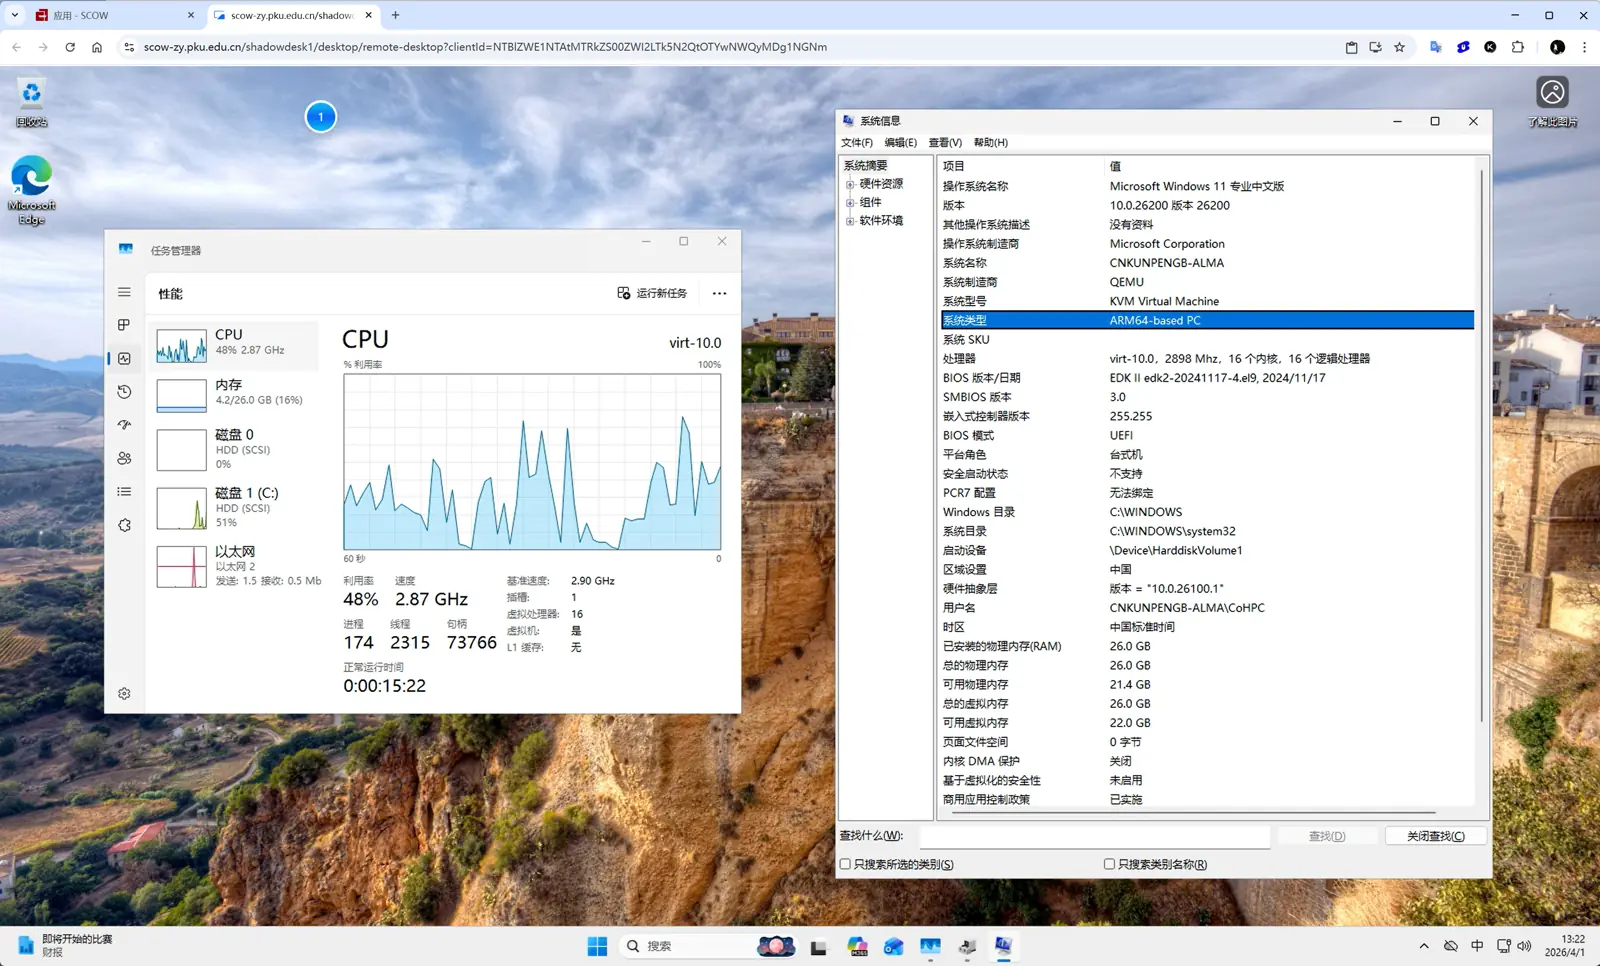Go to browser home page
This screenshot has width=1600, height=966.
click(x=97, y=47)
